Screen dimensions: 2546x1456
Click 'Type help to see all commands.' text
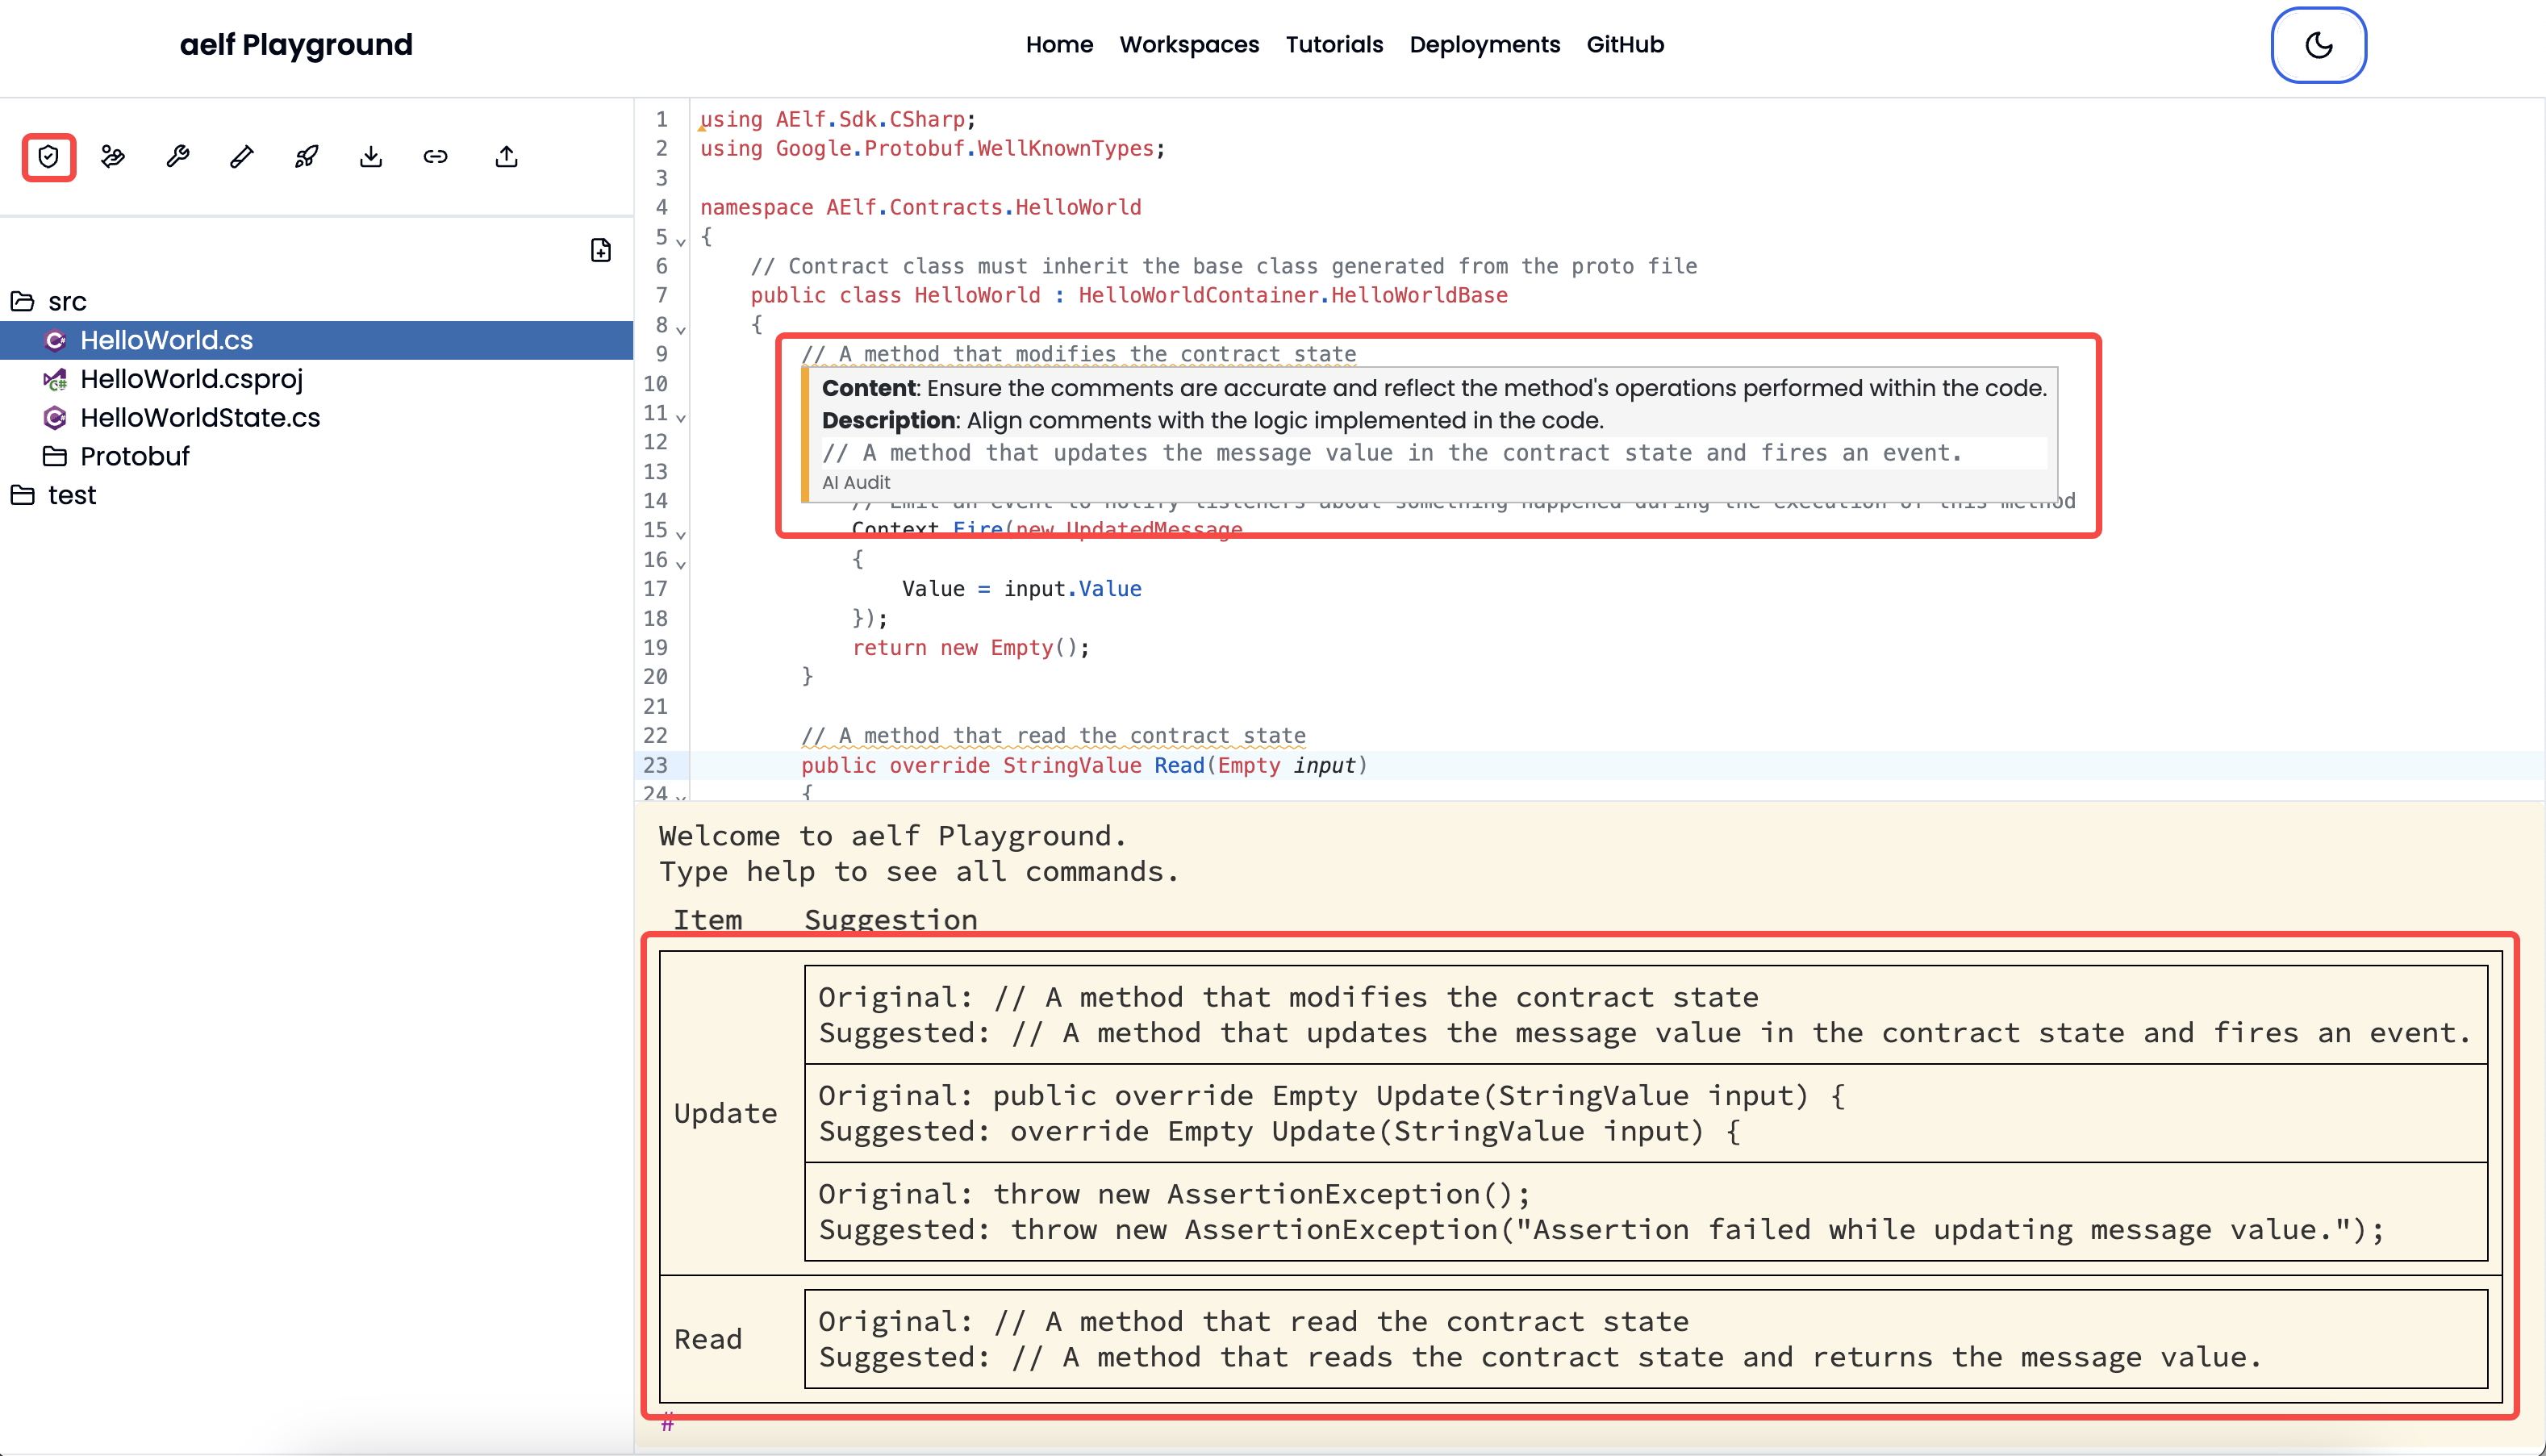pyautogui.click(x=919, y=872)
